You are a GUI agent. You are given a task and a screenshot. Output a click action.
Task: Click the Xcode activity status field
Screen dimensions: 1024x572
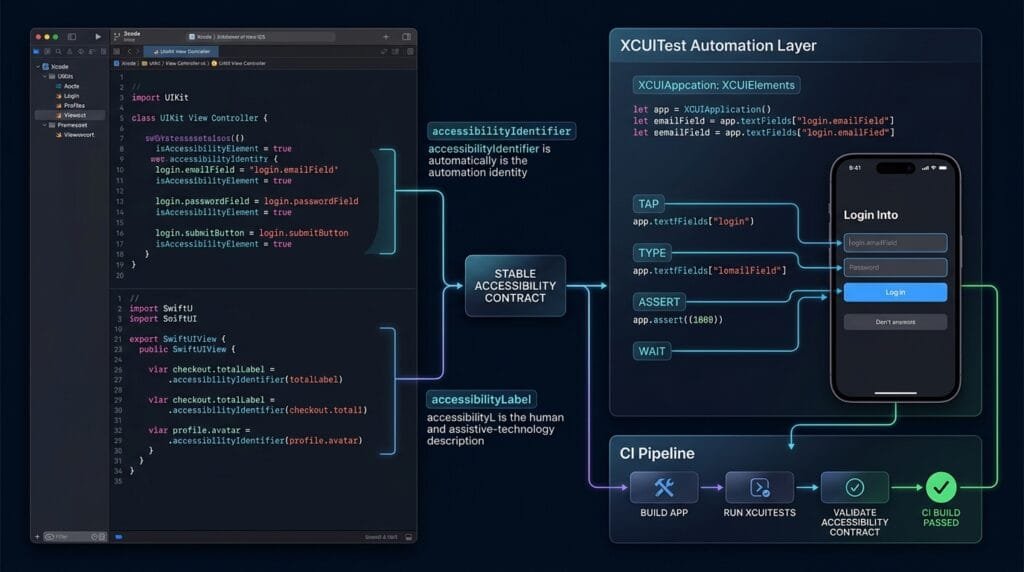tap(260, 37)
